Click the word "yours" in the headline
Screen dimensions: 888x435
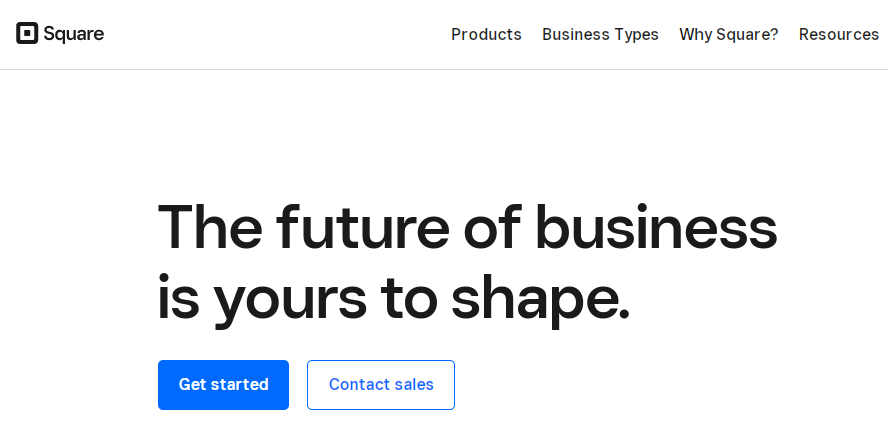[x=287, y=300]
